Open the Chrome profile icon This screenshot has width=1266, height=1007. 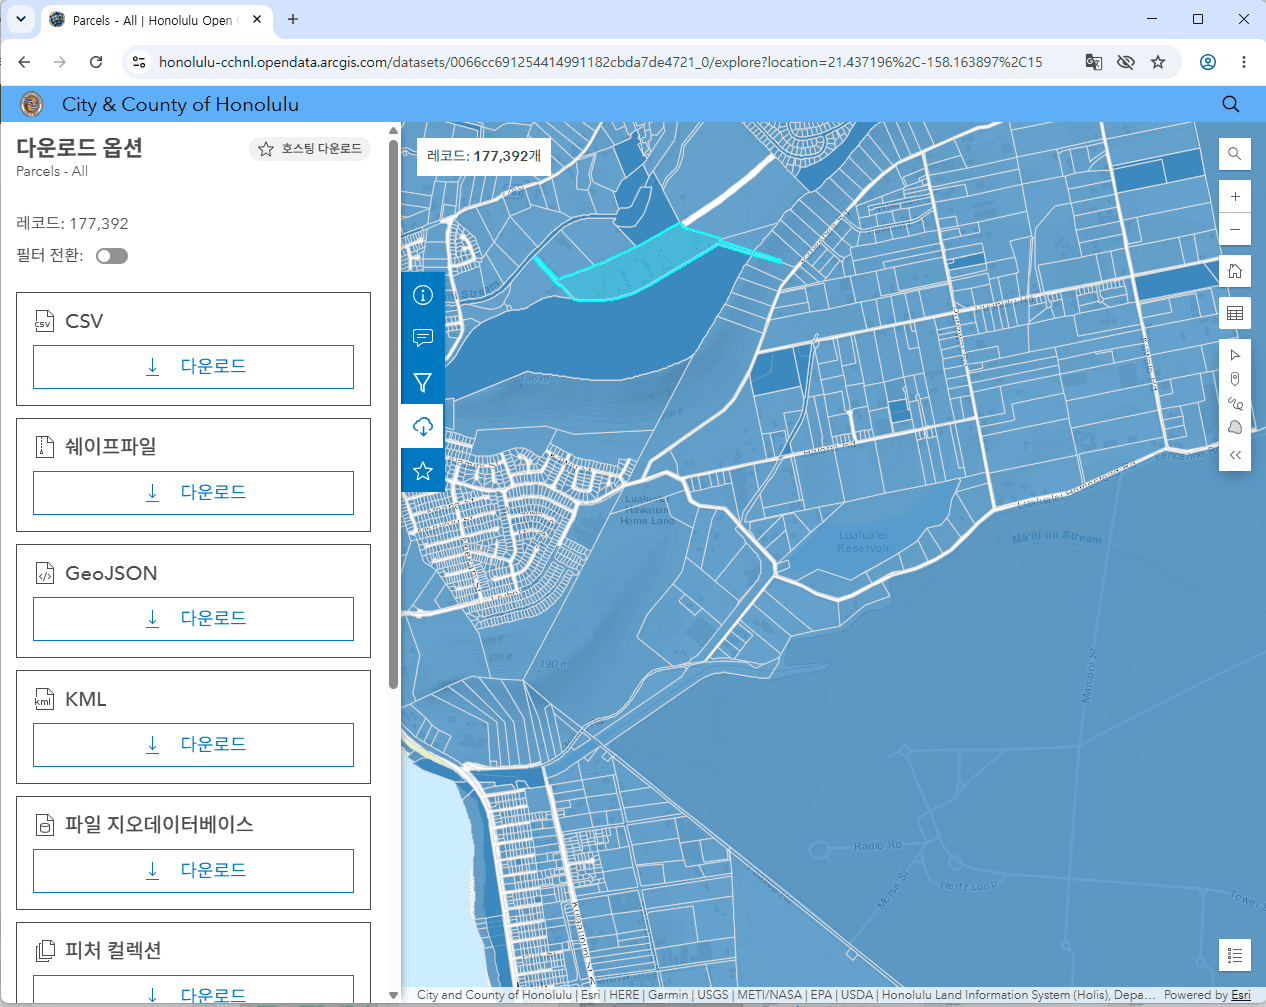click(x=1208, y=62)
